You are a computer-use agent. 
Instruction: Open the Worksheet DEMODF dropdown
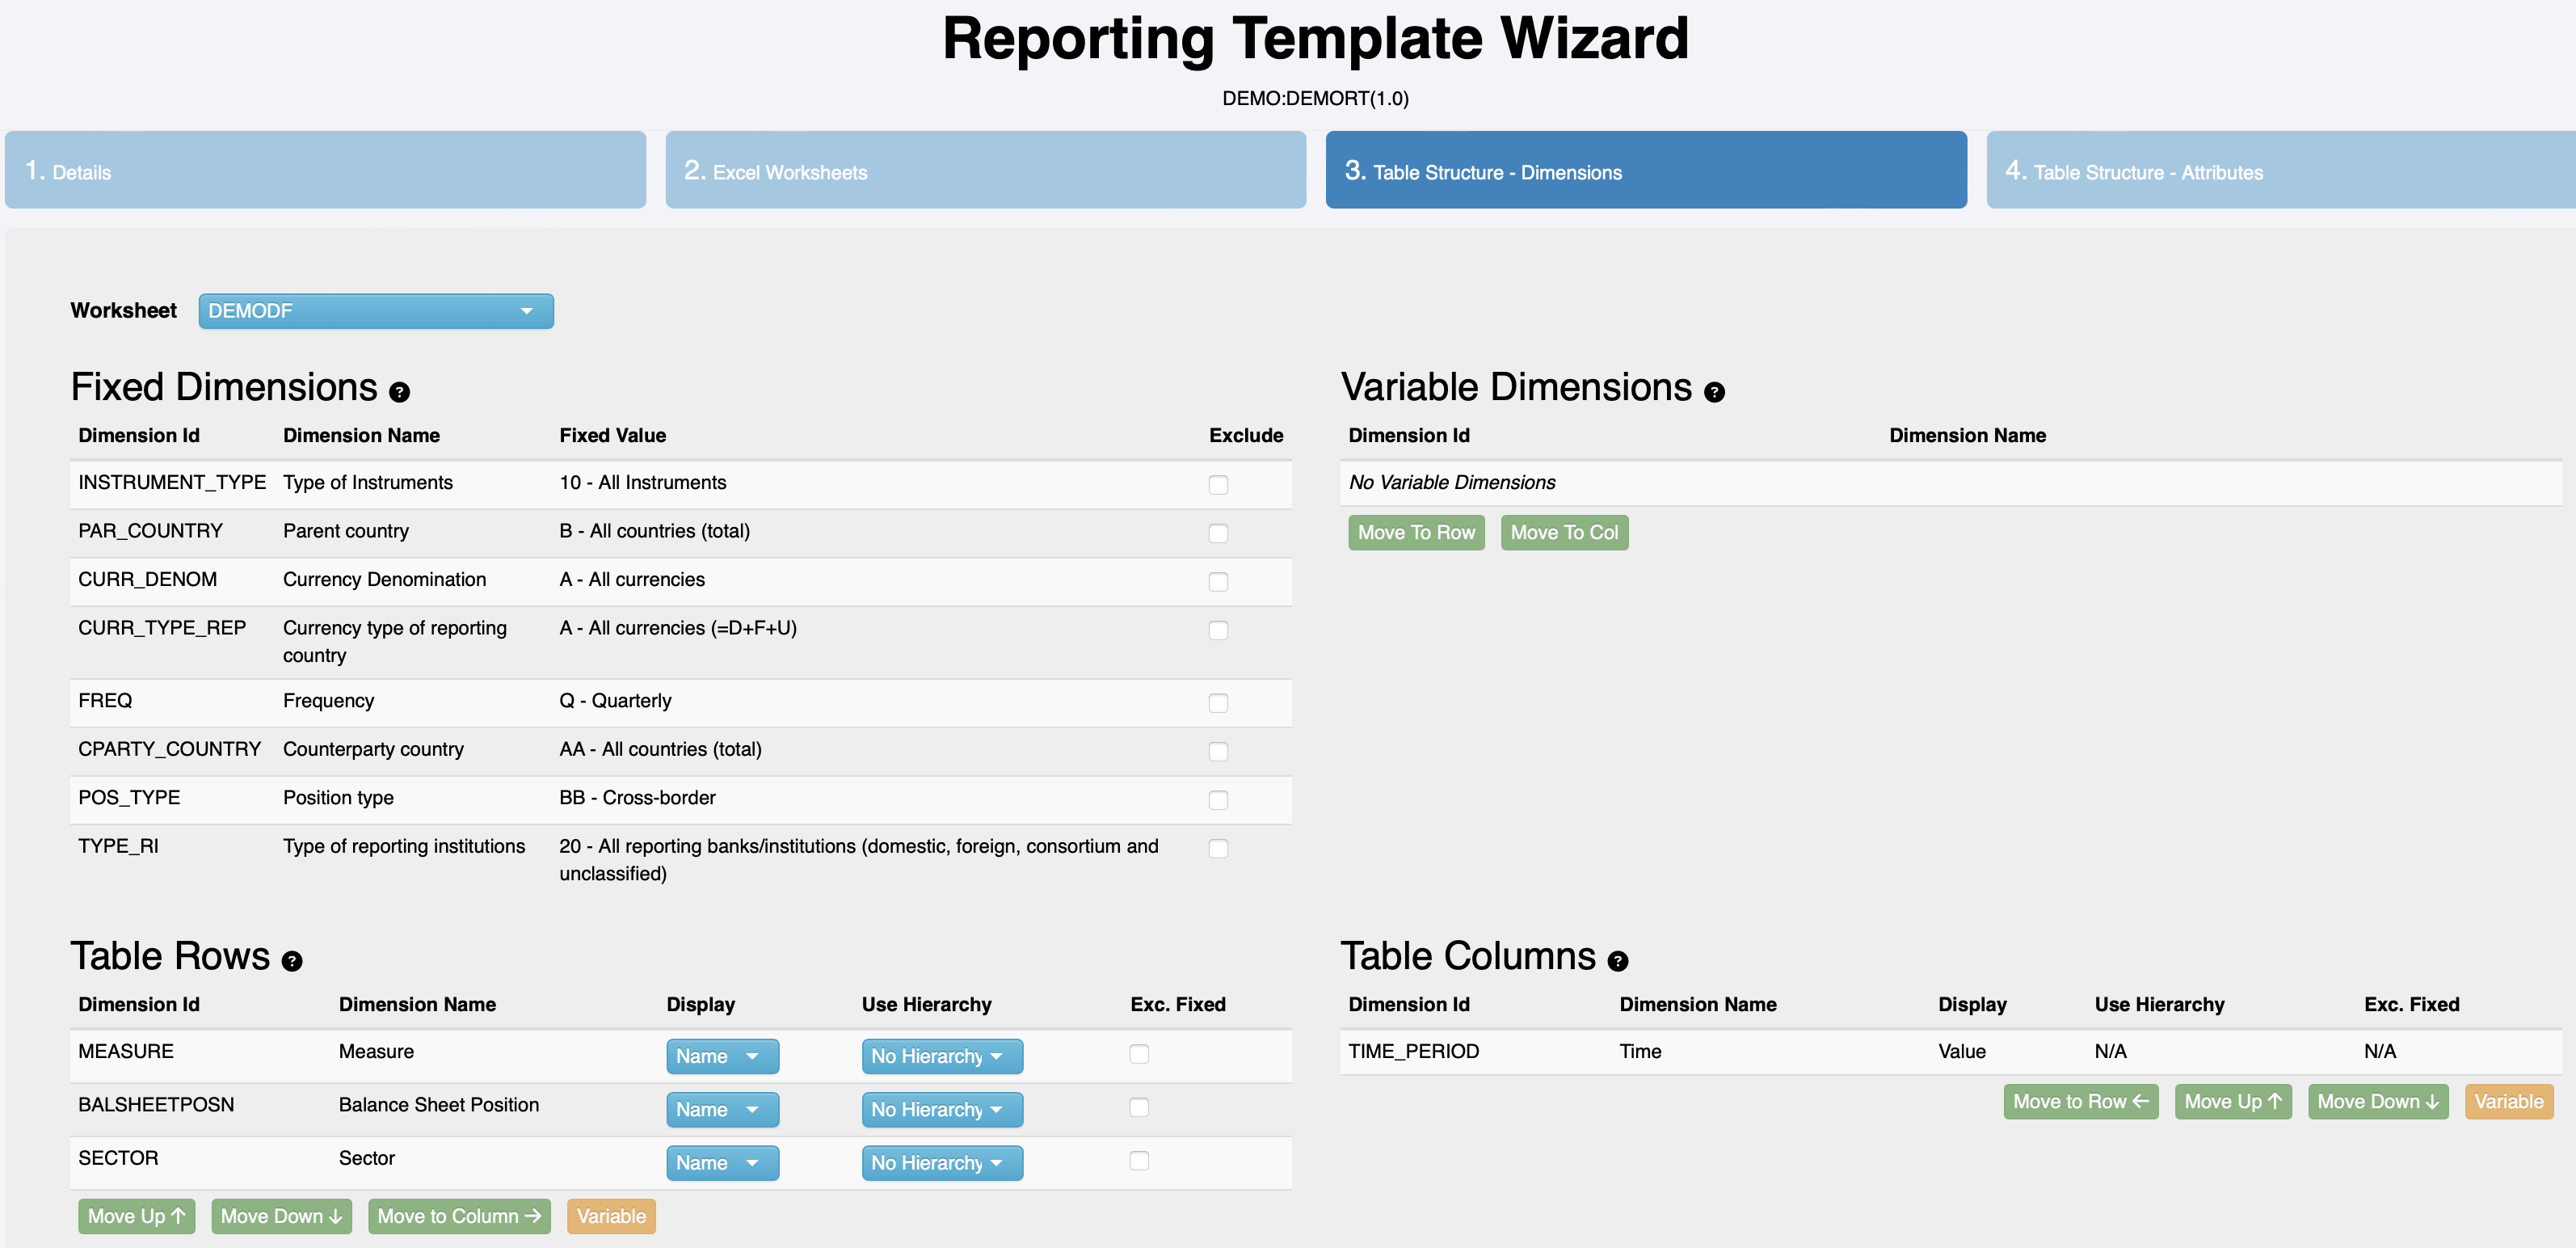375,311
